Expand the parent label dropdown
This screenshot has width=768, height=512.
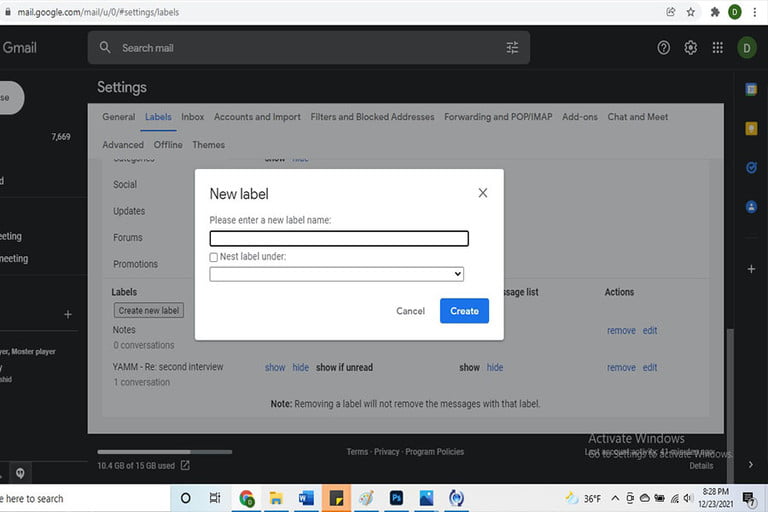pos(337,274)
